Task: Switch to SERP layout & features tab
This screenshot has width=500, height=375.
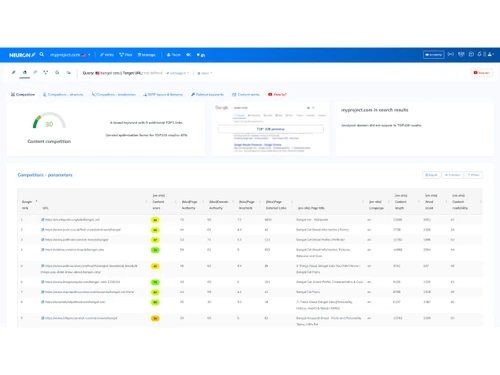Action: pyautogui.click(x=163, y=95)
